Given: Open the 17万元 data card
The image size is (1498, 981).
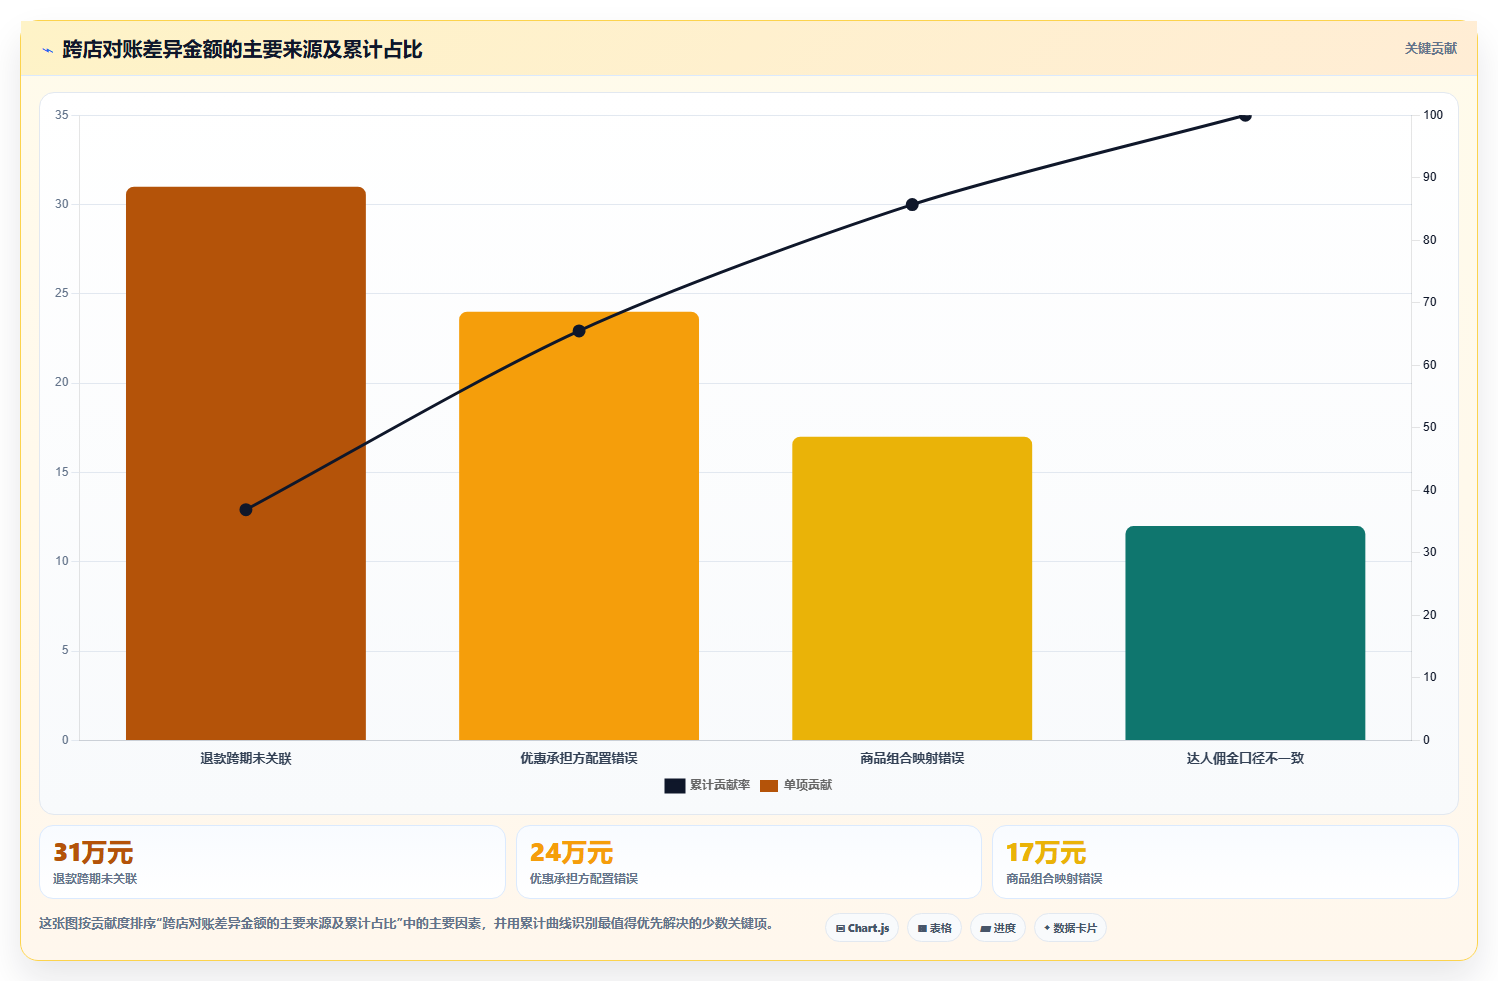Looking at the screenshot, I should (1225, 862).
